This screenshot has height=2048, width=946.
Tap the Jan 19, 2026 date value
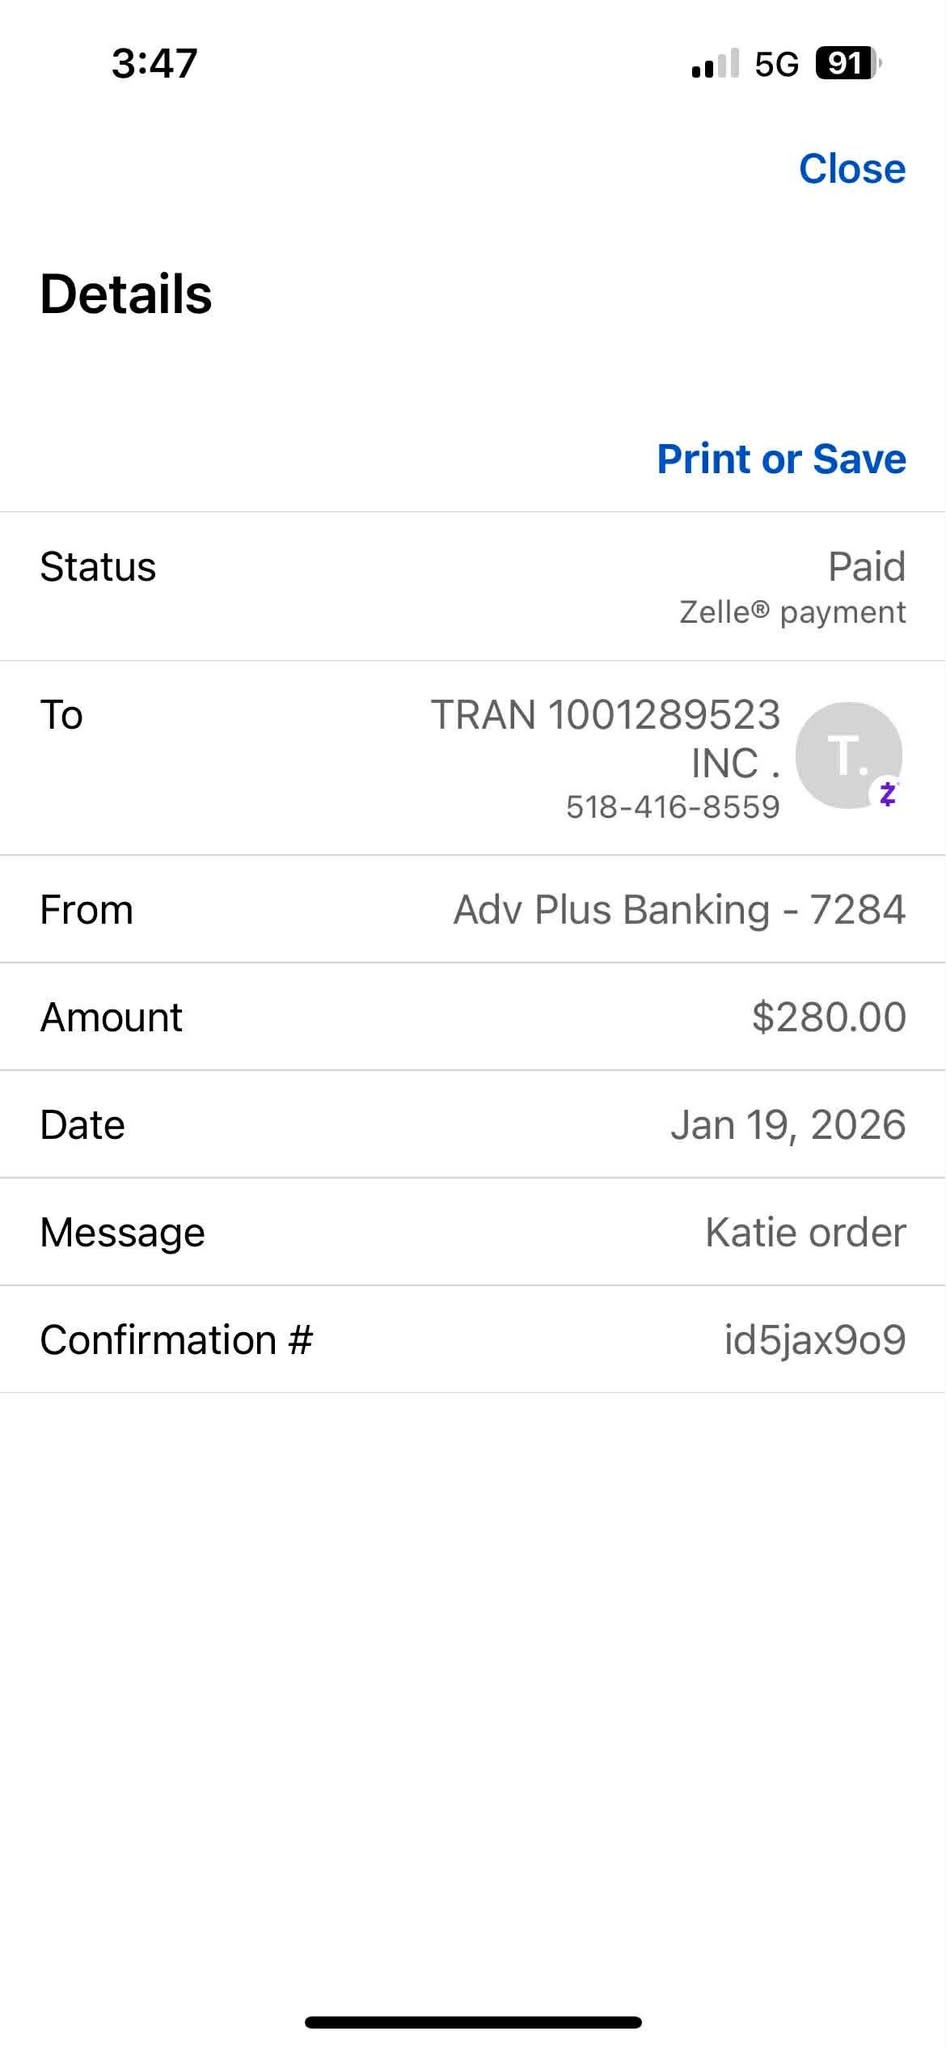coord(787,1125)
